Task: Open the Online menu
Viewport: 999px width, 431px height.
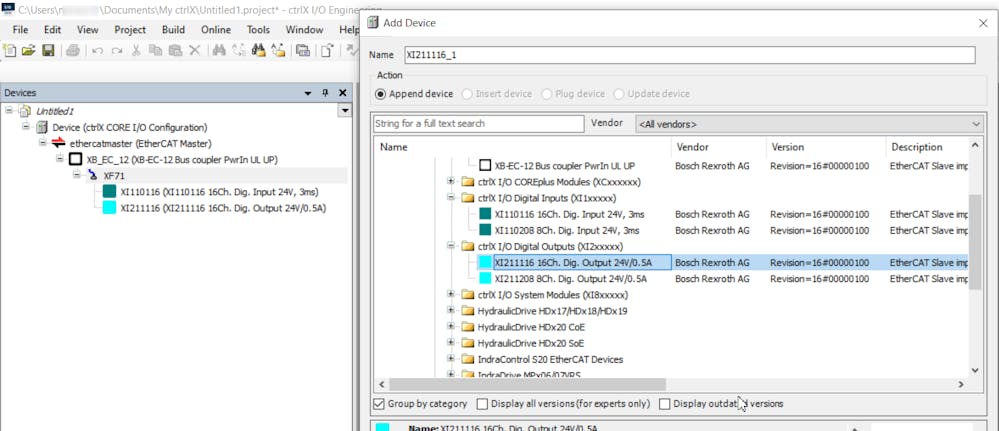Action: 215,30
